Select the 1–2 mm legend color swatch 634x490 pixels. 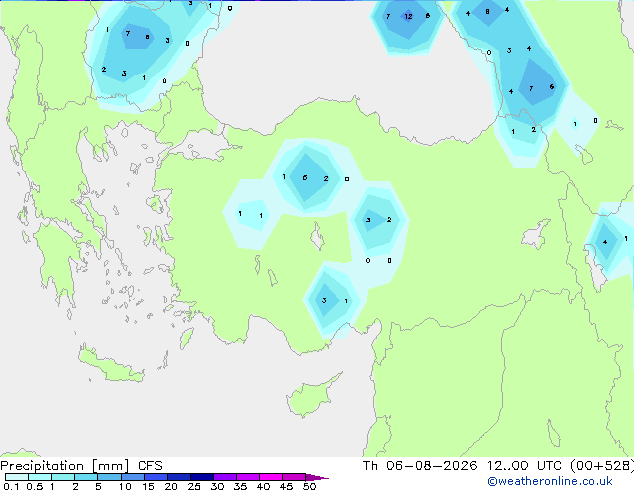(63, 477)
